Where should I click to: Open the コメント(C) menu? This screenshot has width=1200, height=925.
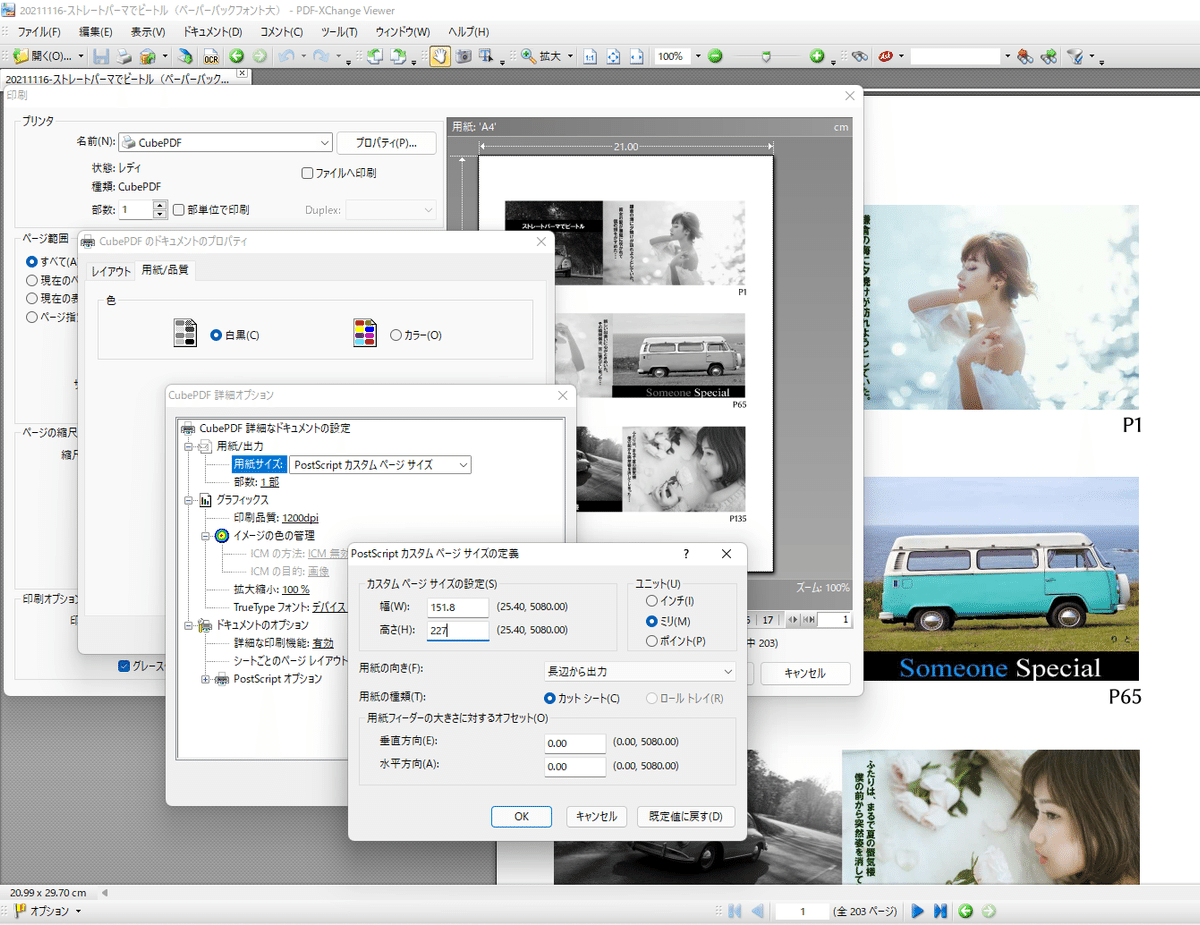pyautogui.click(x=281, y=32)
